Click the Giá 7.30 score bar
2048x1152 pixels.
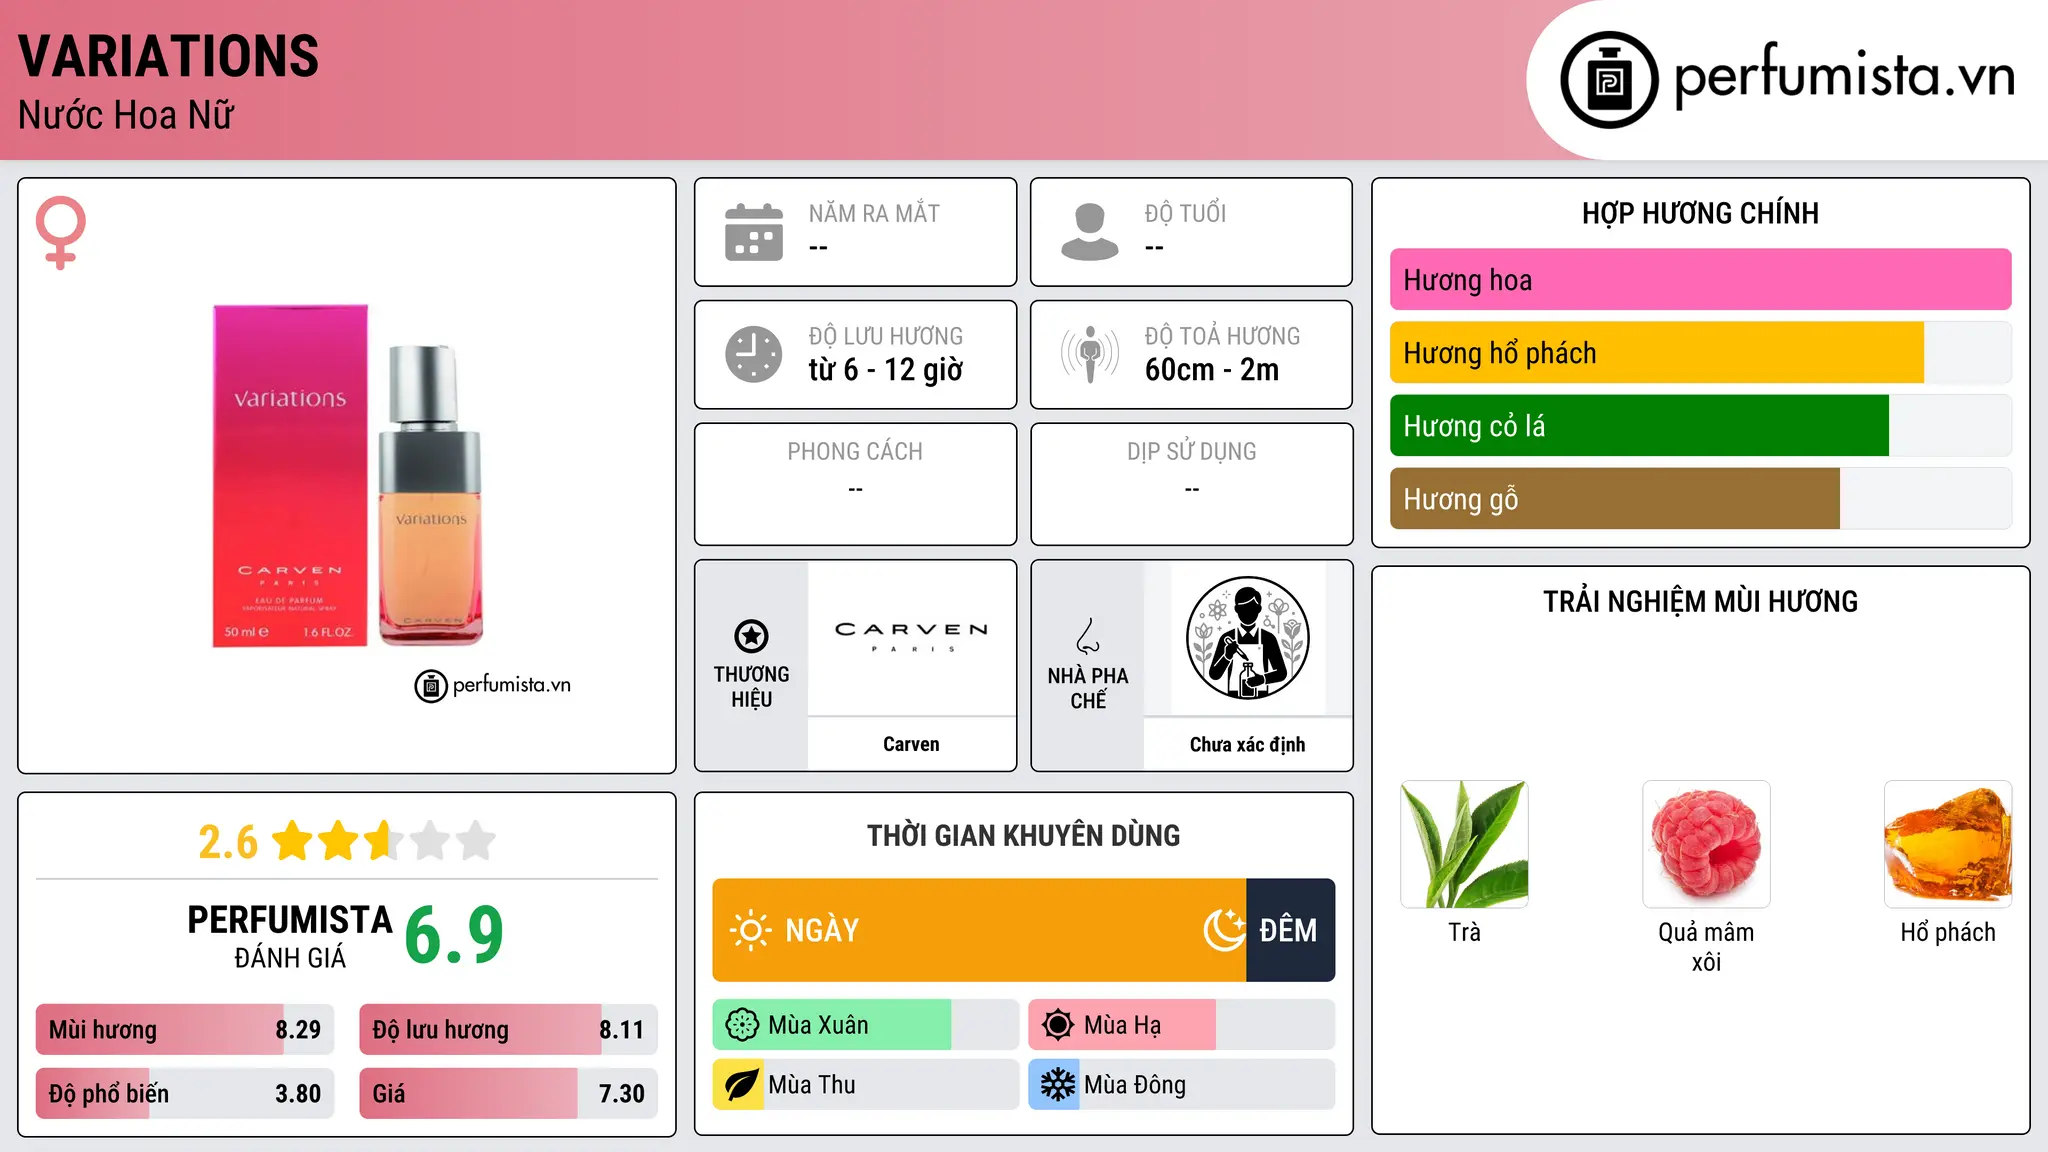tap(509, 1094)
